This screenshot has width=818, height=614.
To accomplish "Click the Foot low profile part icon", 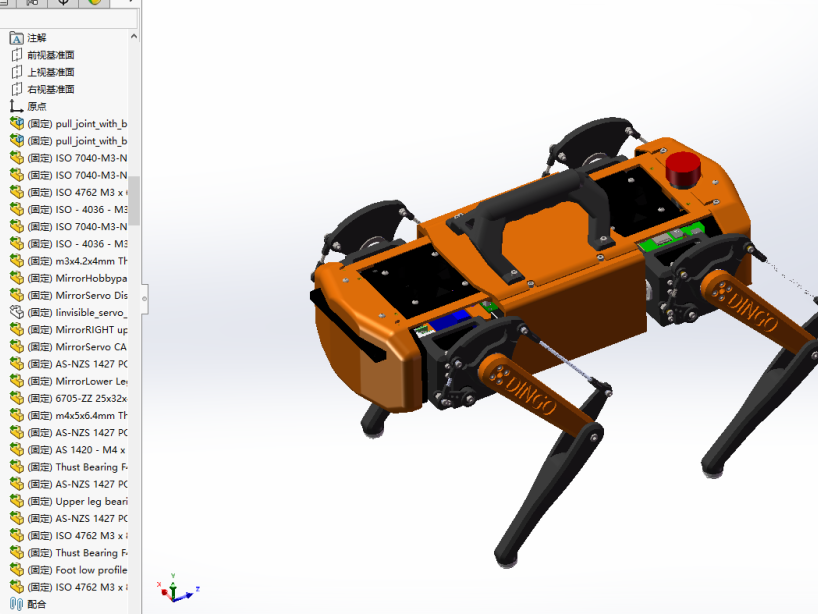I will click(x=16, y=570).
